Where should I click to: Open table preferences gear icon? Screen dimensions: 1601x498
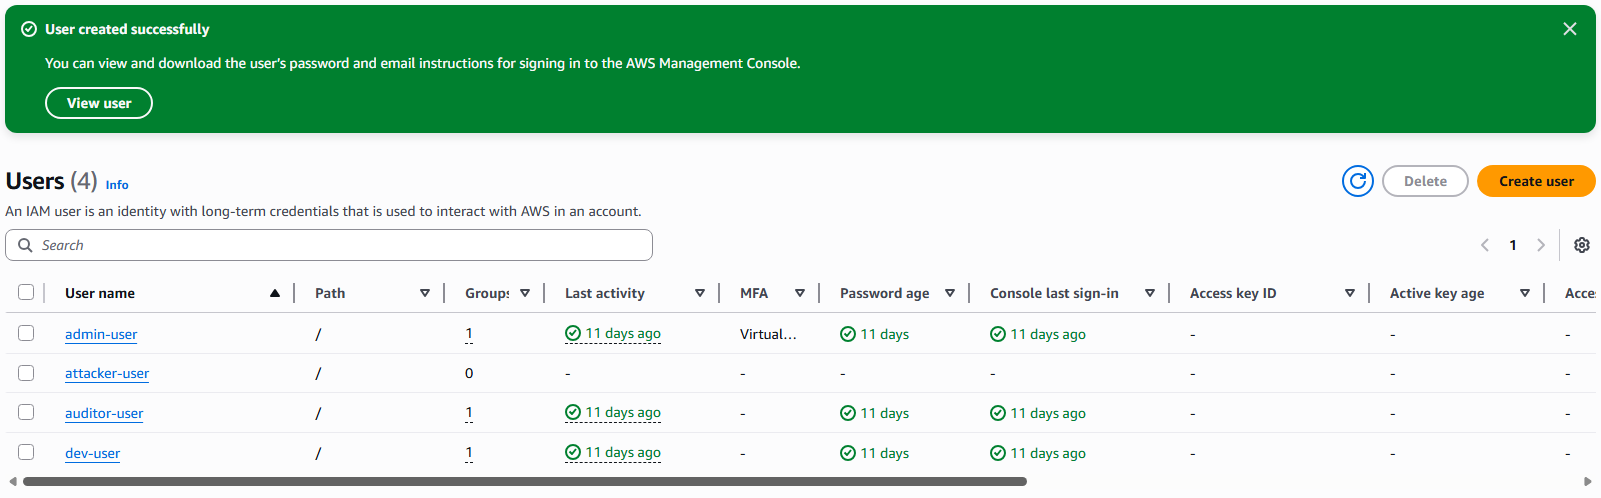[x=1581, y=245]
